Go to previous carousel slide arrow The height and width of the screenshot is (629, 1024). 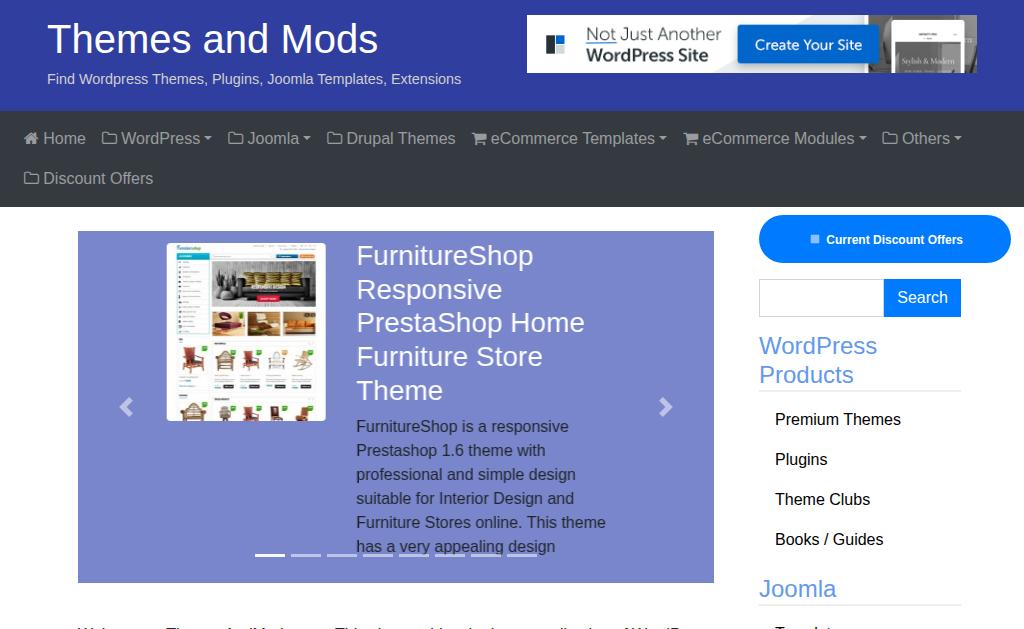126,407
